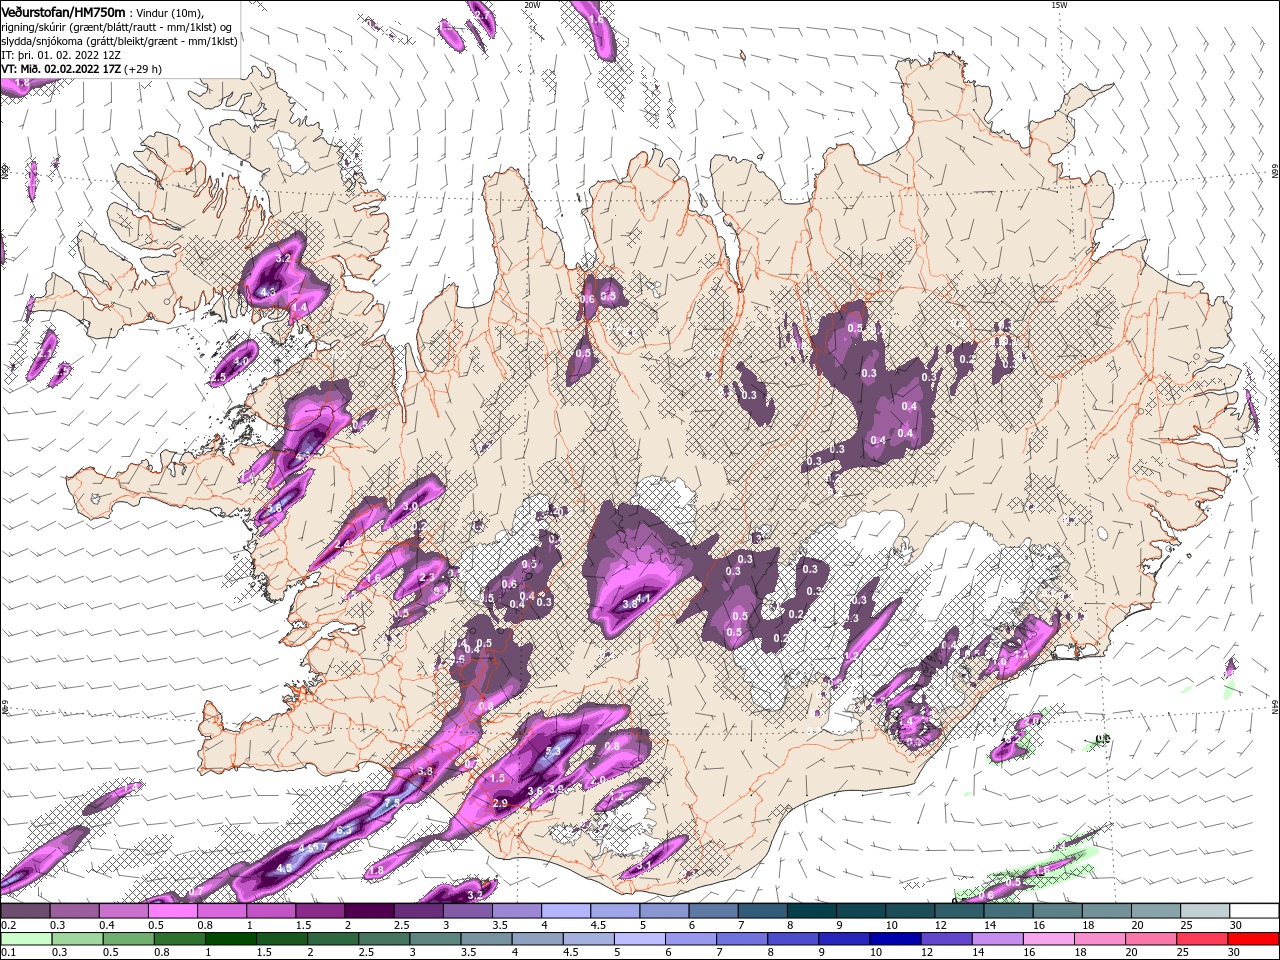Click the 1.8 precipitation value label
This screenshot has width=1280, height=960.
(376, 871)
